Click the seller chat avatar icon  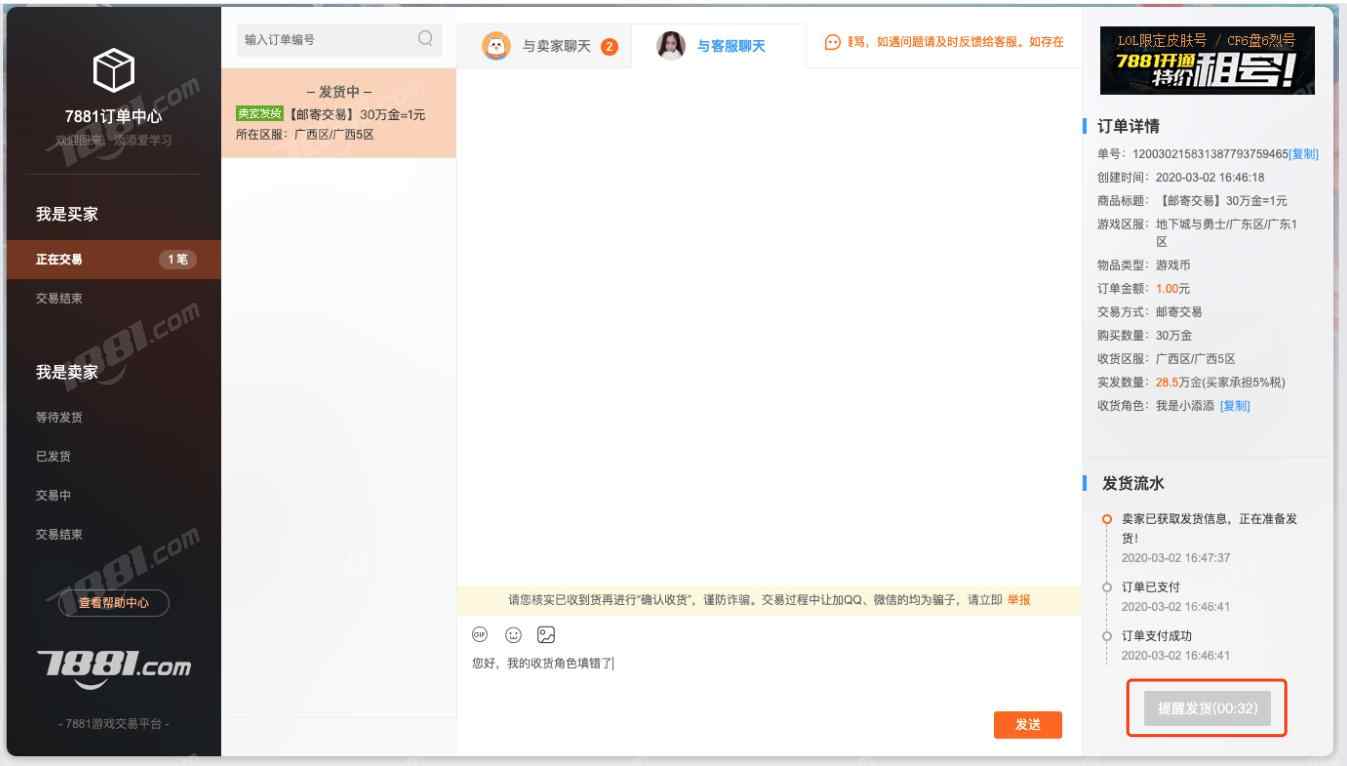coord(495,46)
